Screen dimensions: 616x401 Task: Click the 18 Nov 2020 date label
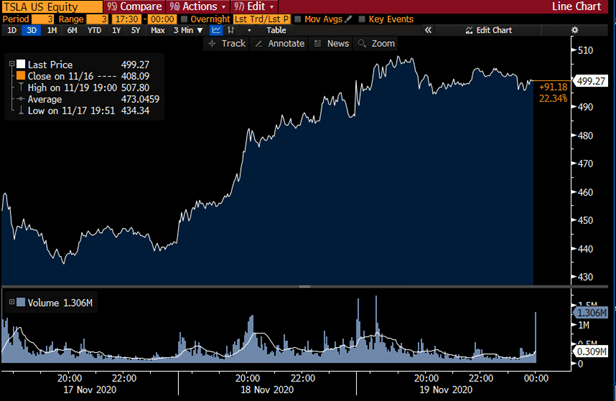pos(267,390)
